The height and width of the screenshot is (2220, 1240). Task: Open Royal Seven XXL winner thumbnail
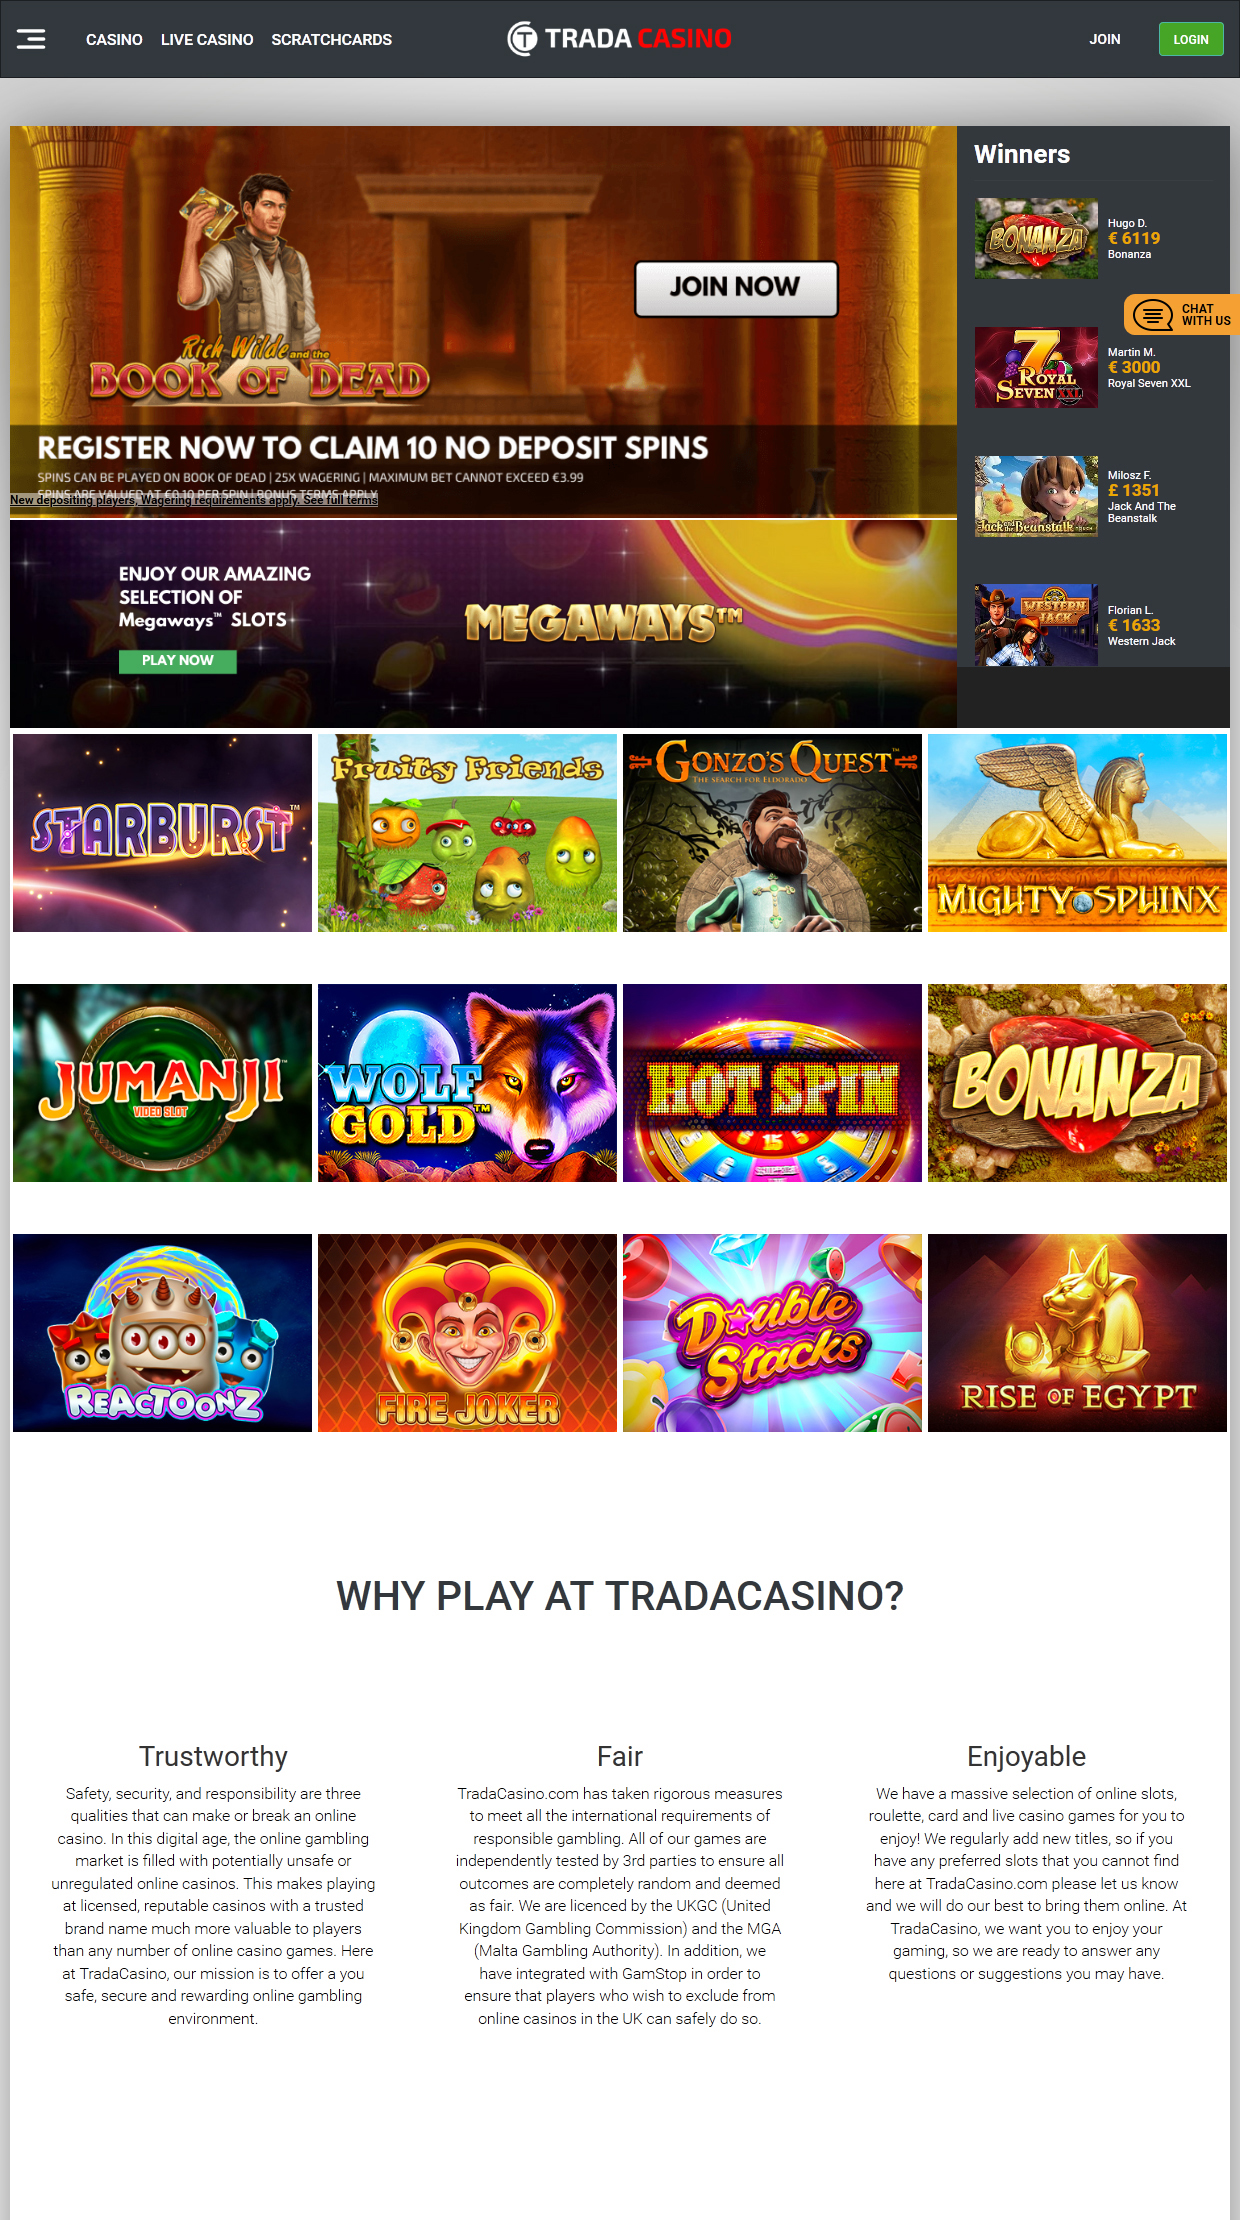[x=1036, y=367]
